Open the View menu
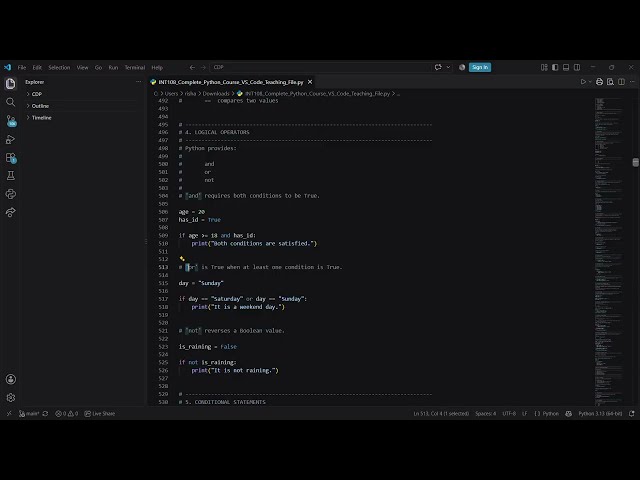 click(82, 67)
